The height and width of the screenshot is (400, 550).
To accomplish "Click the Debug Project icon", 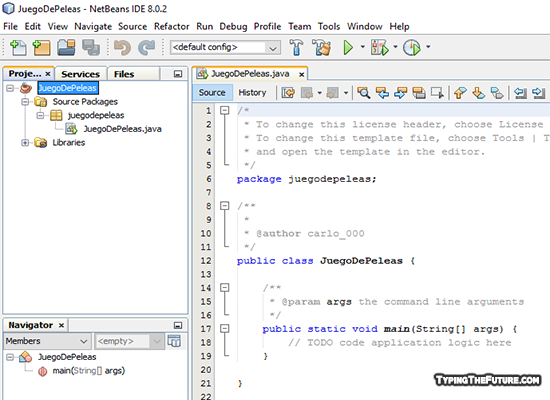I will pyautogui.click(x=380, y=47).
